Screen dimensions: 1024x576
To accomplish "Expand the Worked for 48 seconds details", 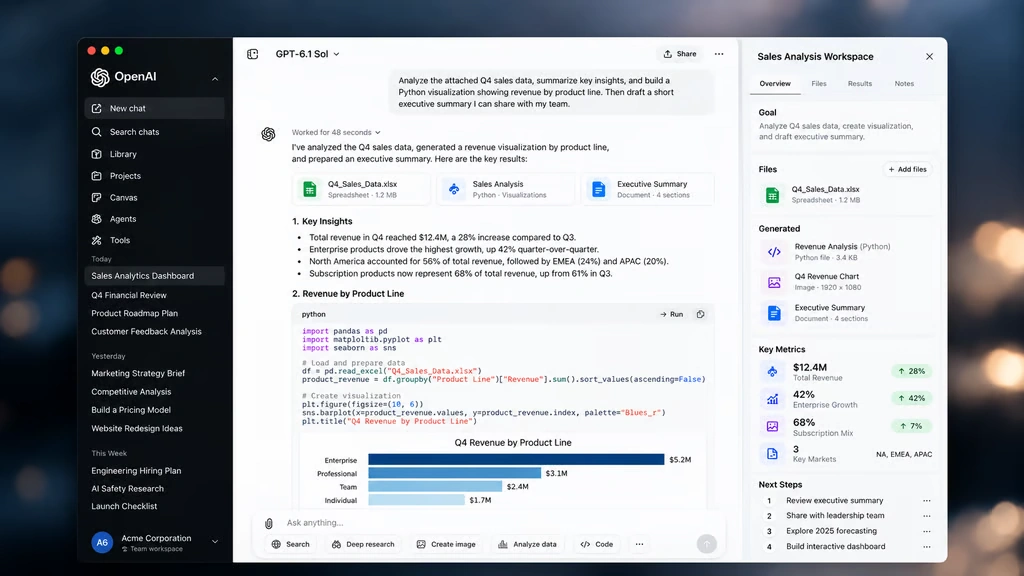I will (x=336, y=133).
